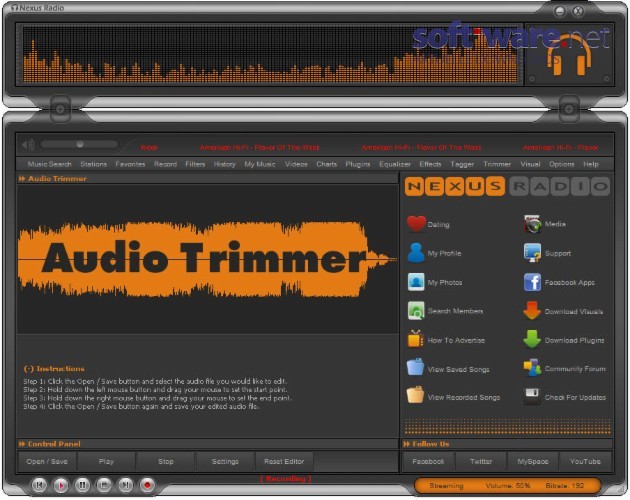The width and height of the screenshot is (630, 500).
Task: Open the YouTube Follow Us button
Action: [585, 461]
